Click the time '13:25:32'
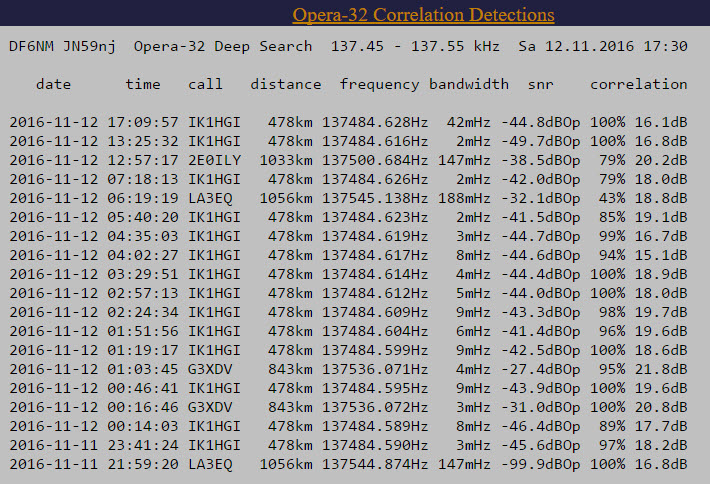 (143, 141)
